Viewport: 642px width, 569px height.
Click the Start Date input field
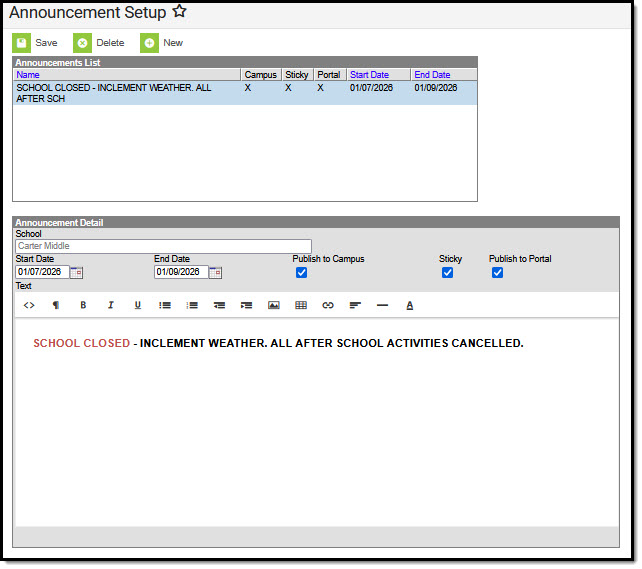pos(42,272)
